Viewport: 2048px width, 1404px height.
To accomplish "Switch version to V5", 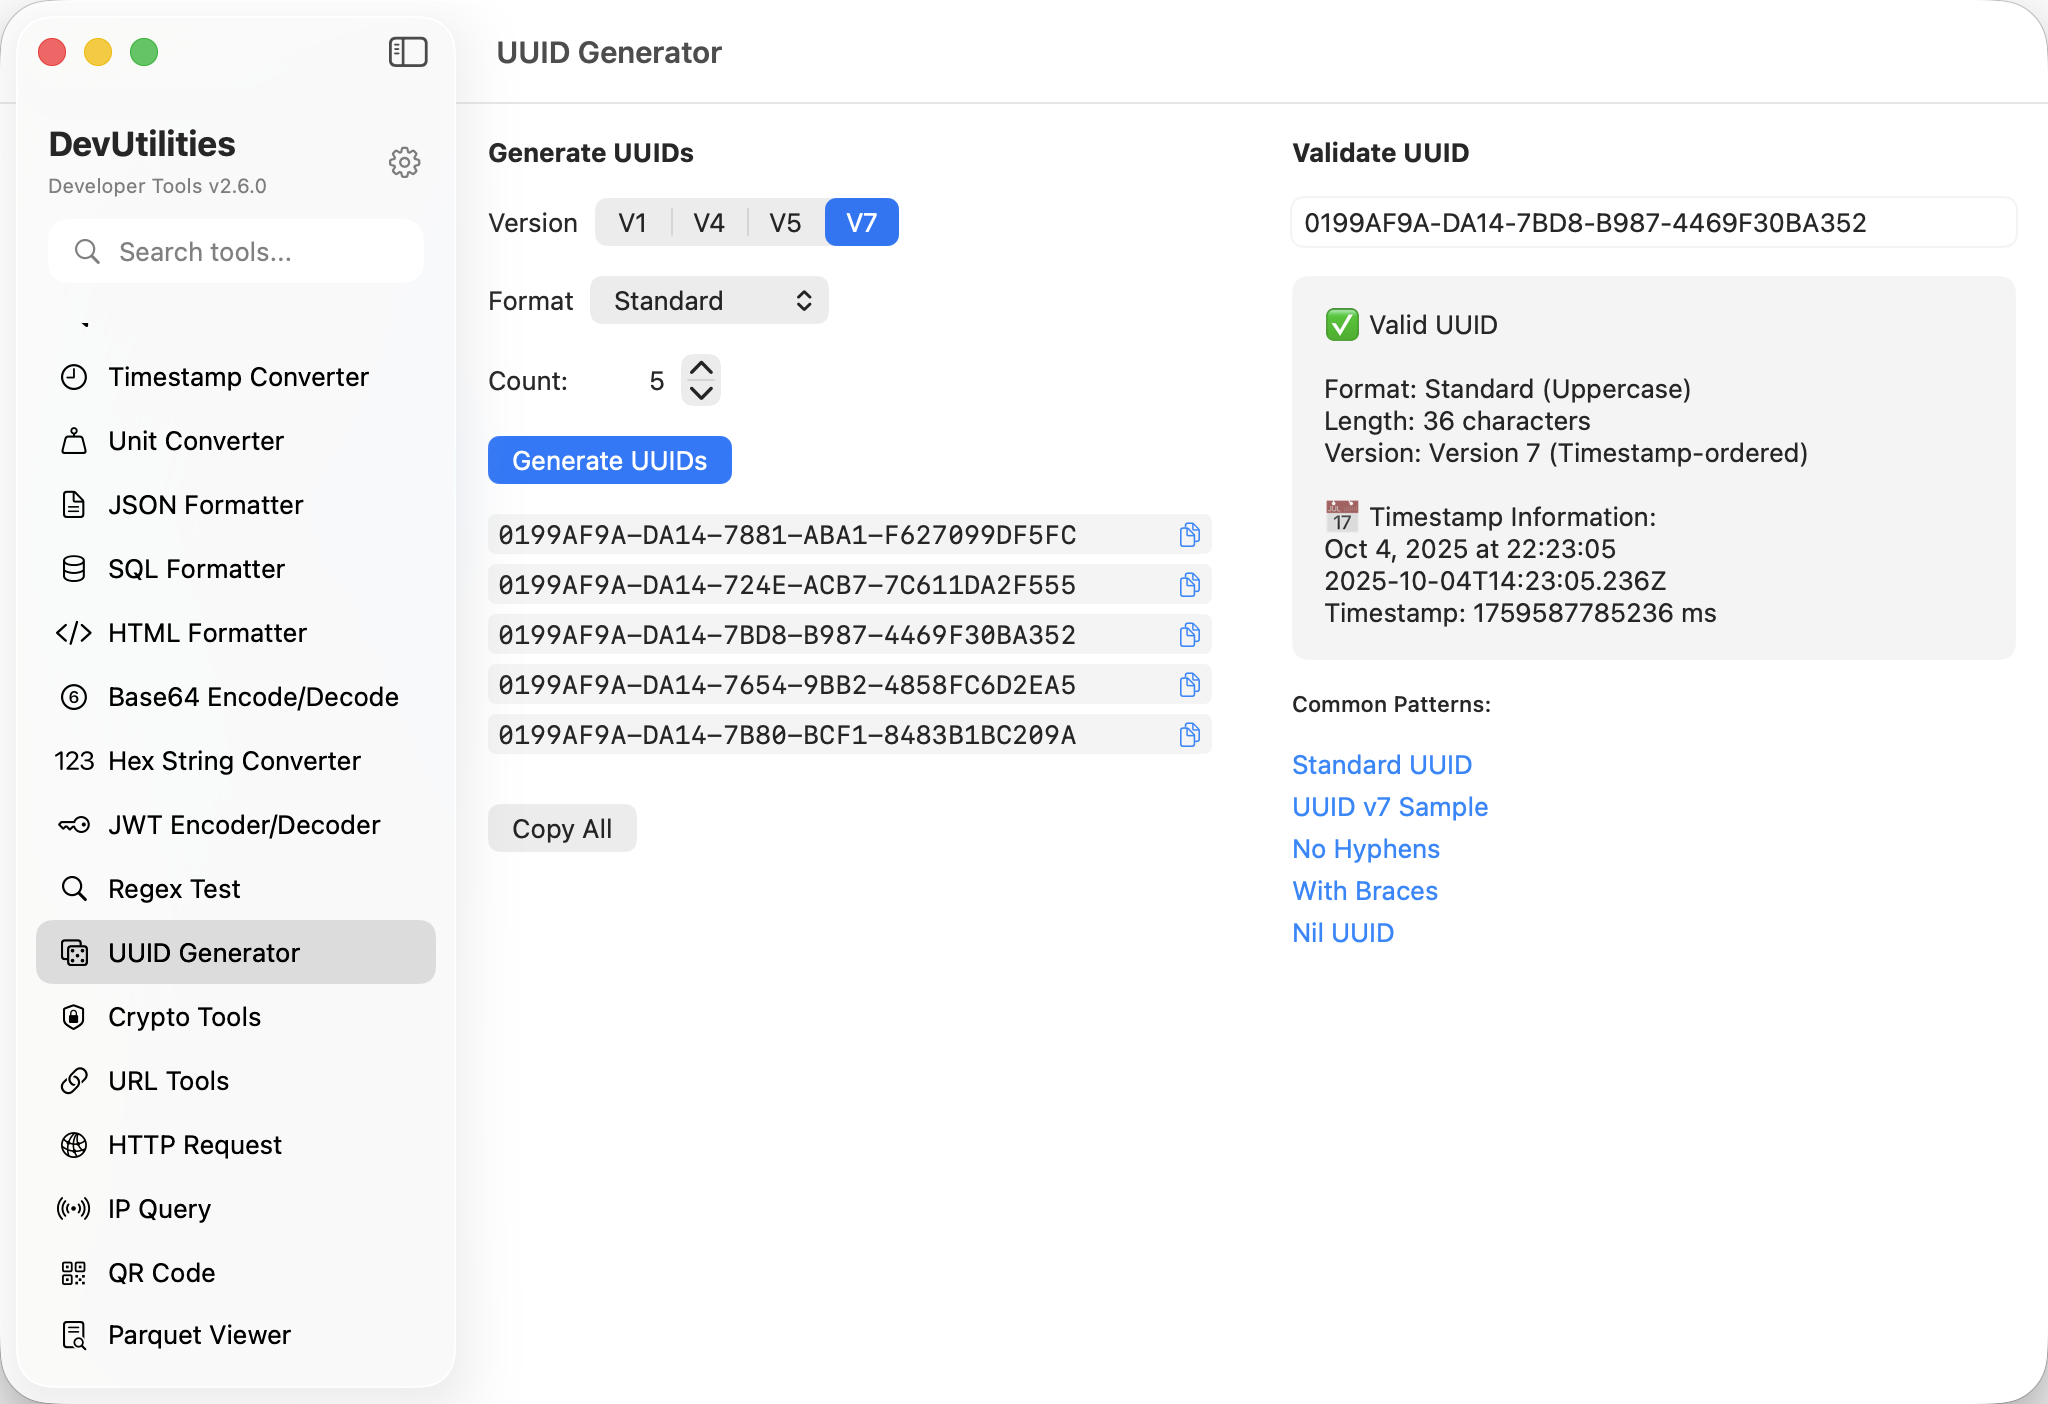I will [x=785, y=222].
